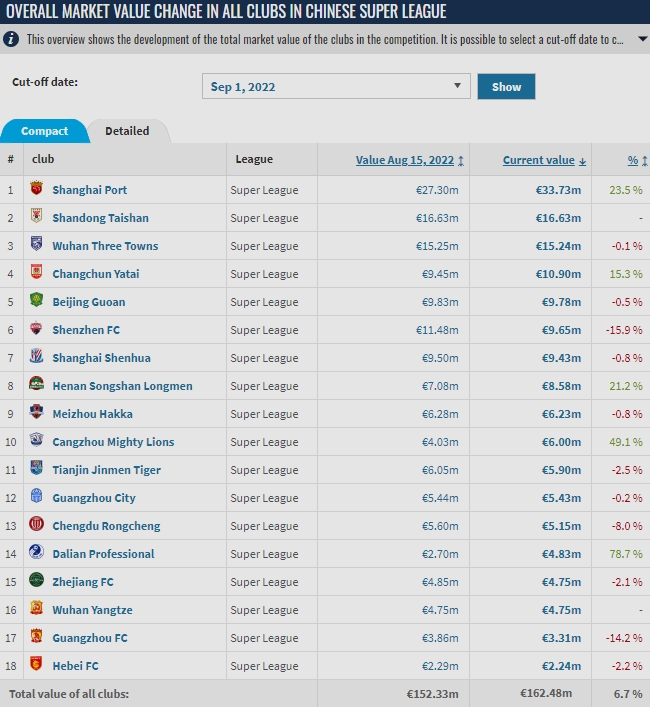The image size is (650, 707).
Task: Click Shenzhen FC current value €9.65m
Action: pos(558,329)
